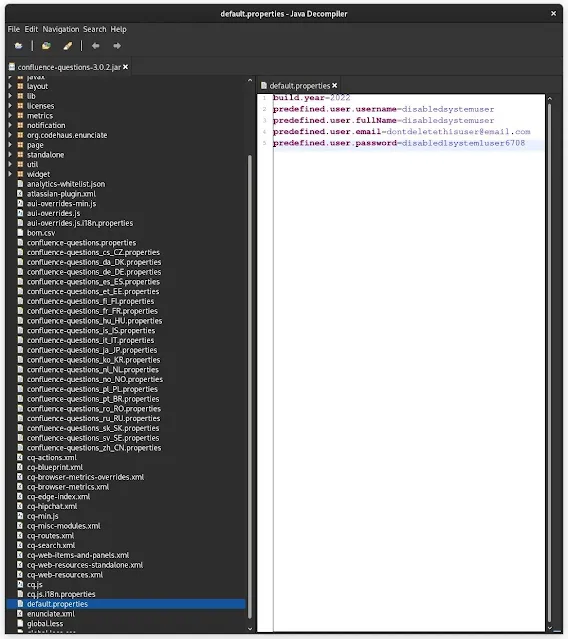
Task: Select cq-web-resources.xml in tree
Action: point(65,575)
